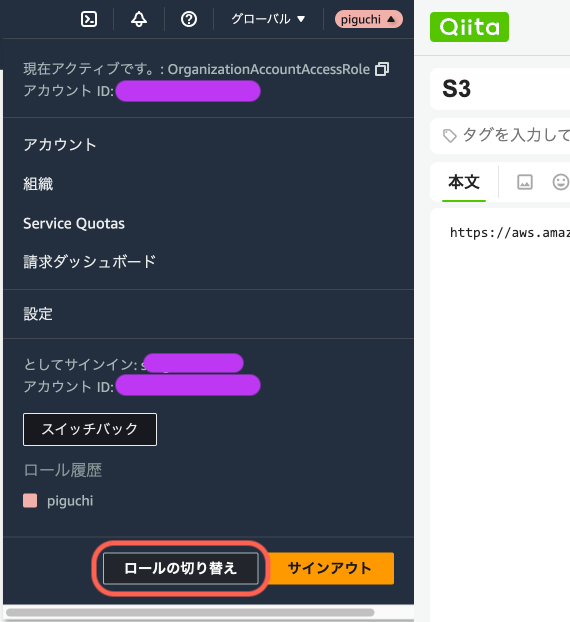Click the 現在アクティブです OrganizationAccountAccessRole text
Image resolution: width=570 pixels, height=622 pixels.
(196, 69)
